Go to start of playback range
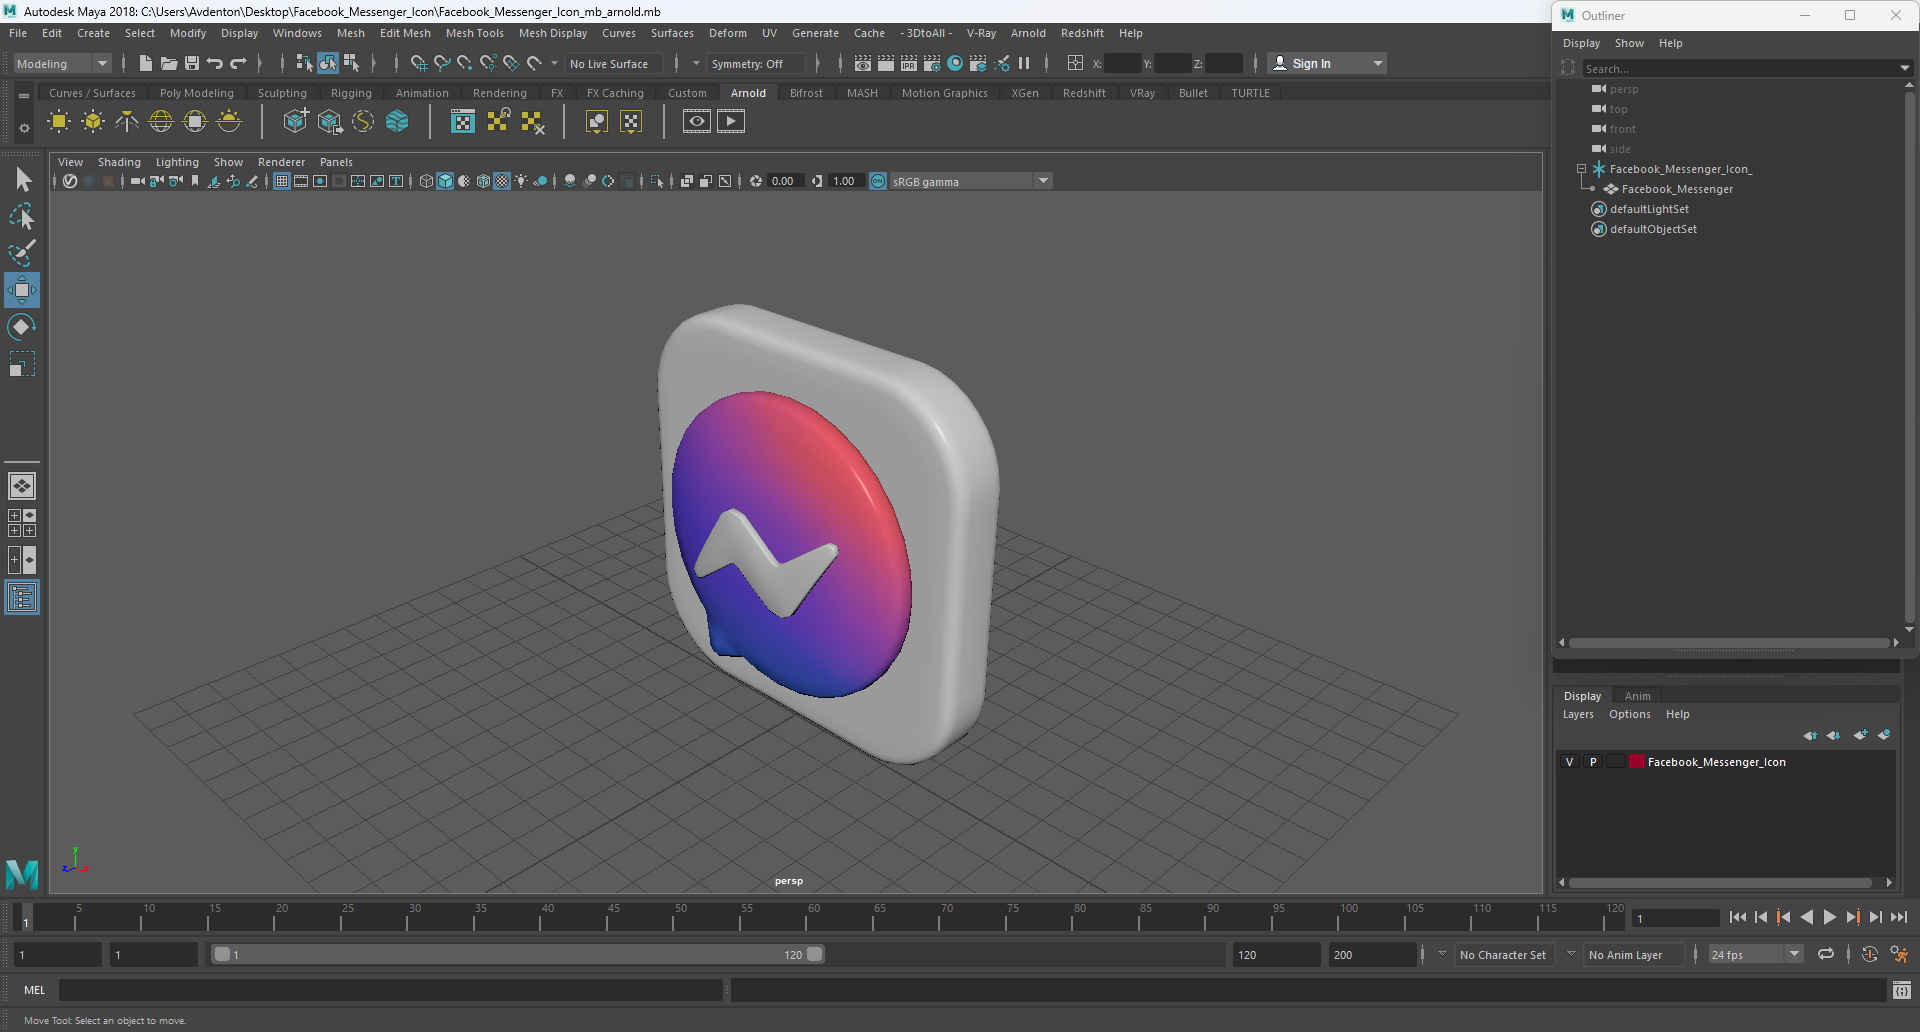Image resolution: width=1920 pixels, height=1032 pixels. tap(1737, 917)
